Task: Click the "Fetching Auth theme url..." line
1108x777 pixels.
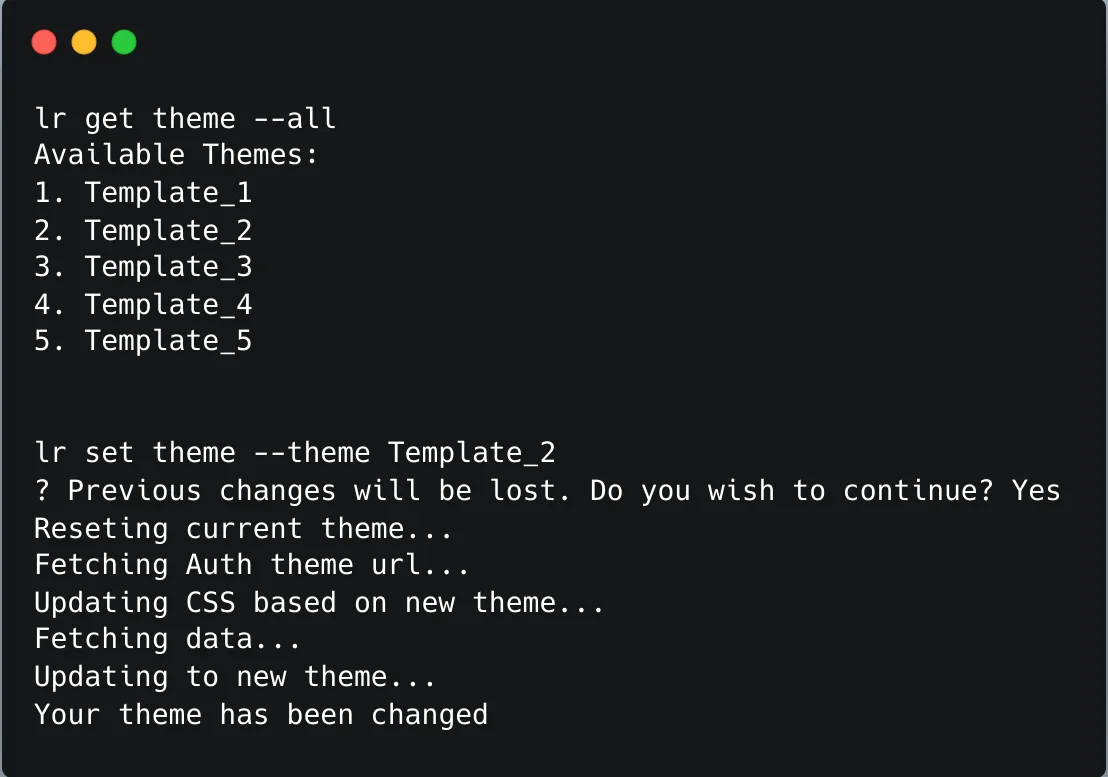Action: point(252,565)
